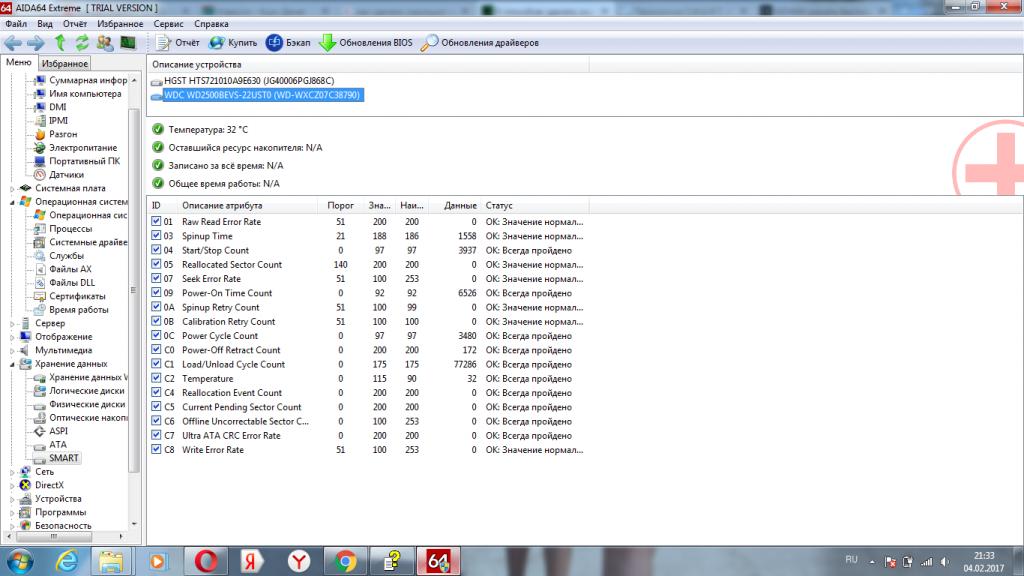Uncheck the 01 Raw Read Error Rate checkbox

(156, 221)
